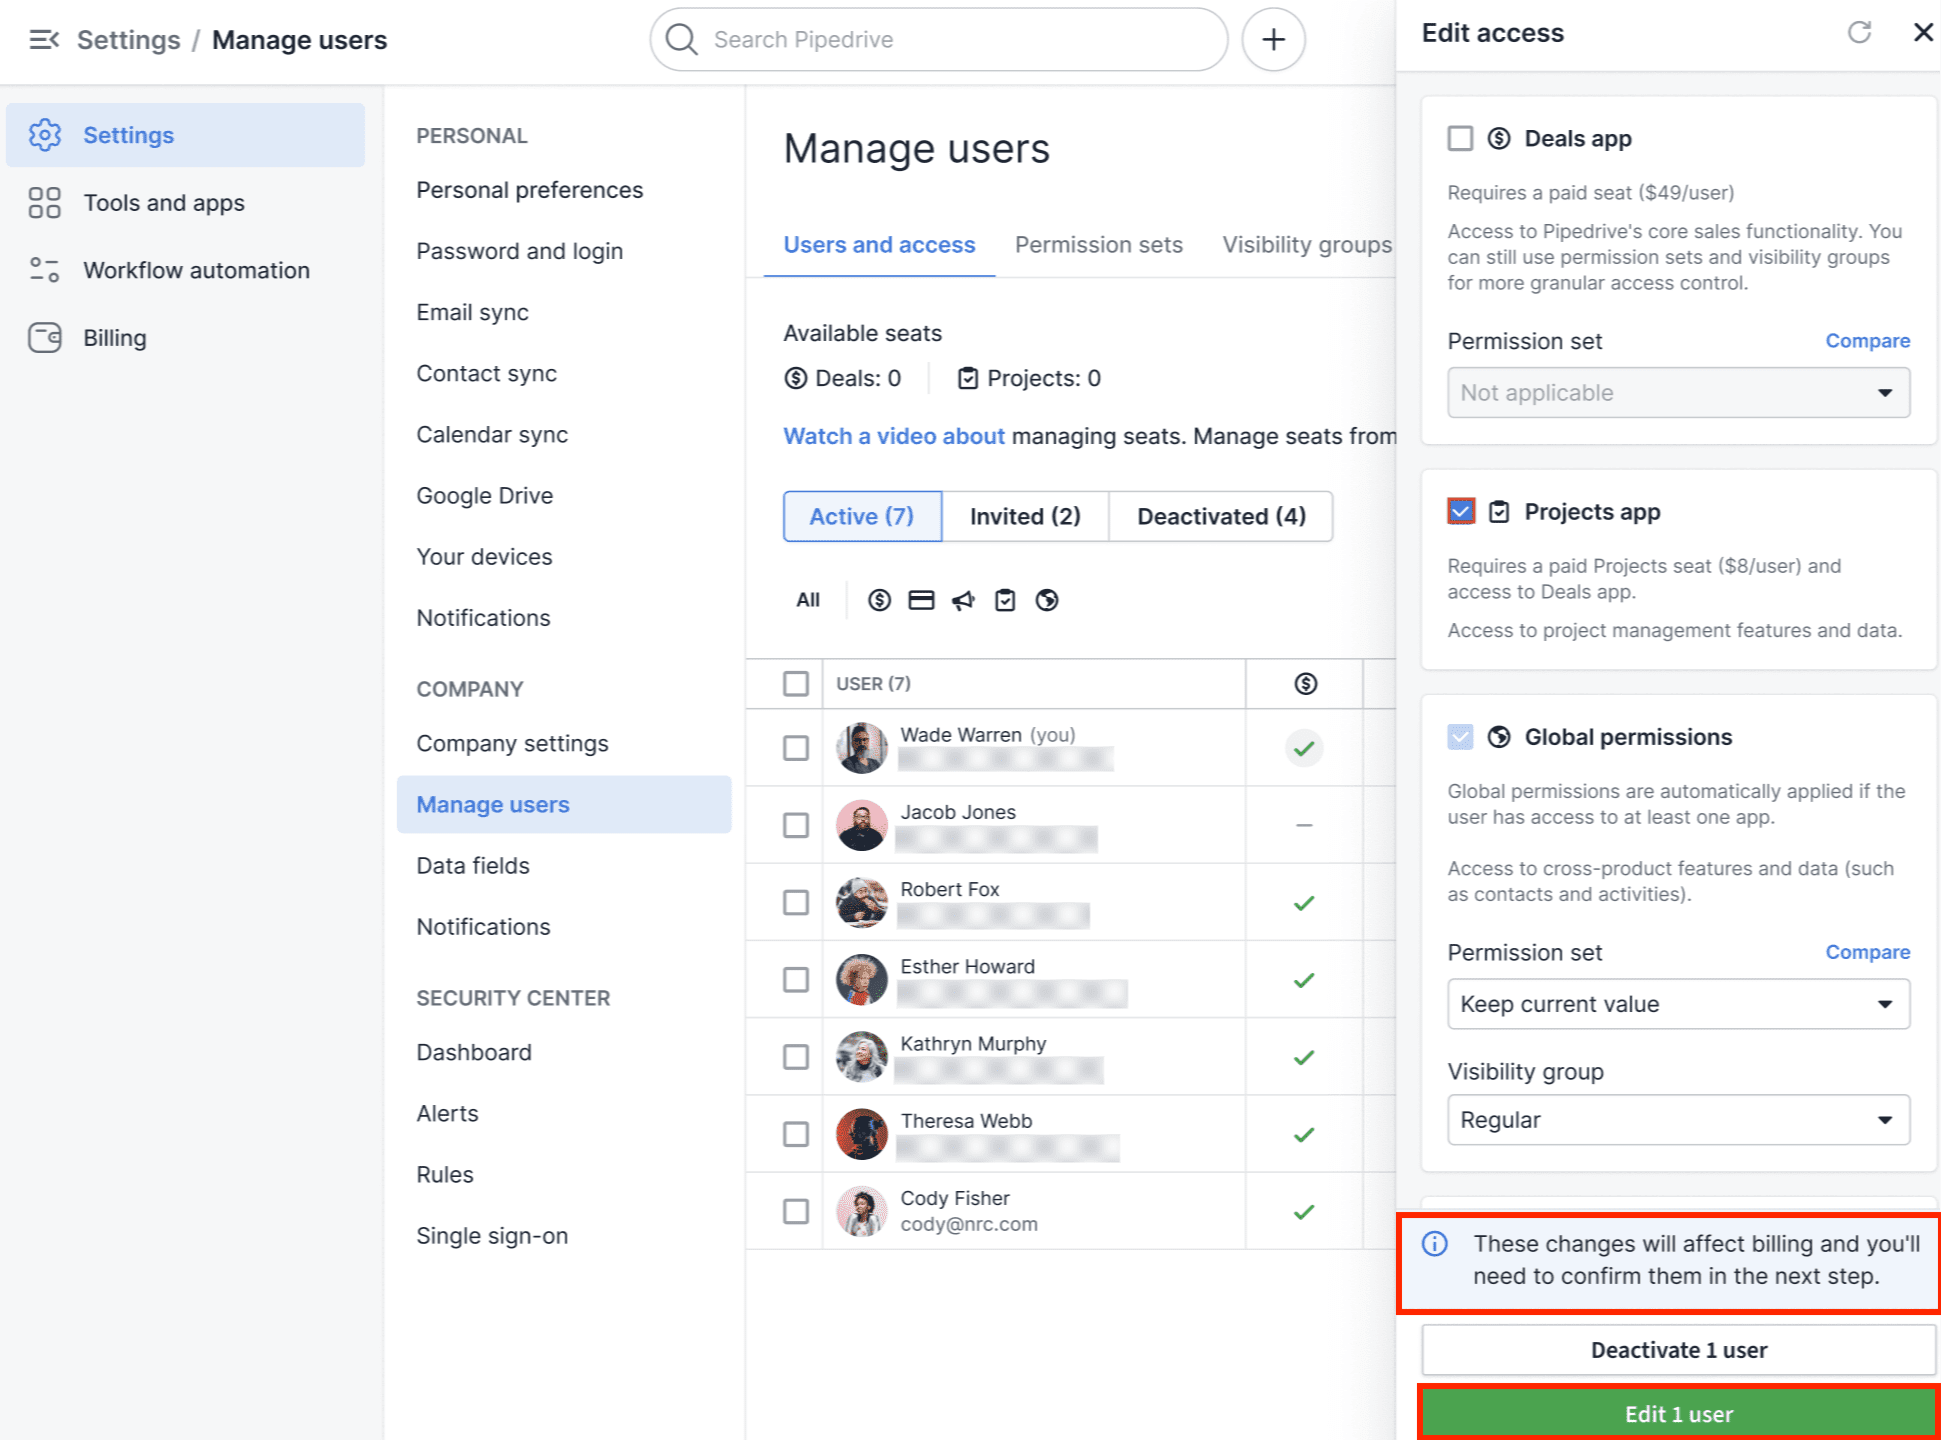Select Robert Fox's row checkbox
The height and width of the screenshot is (1440, 1941).
[796, 902]
